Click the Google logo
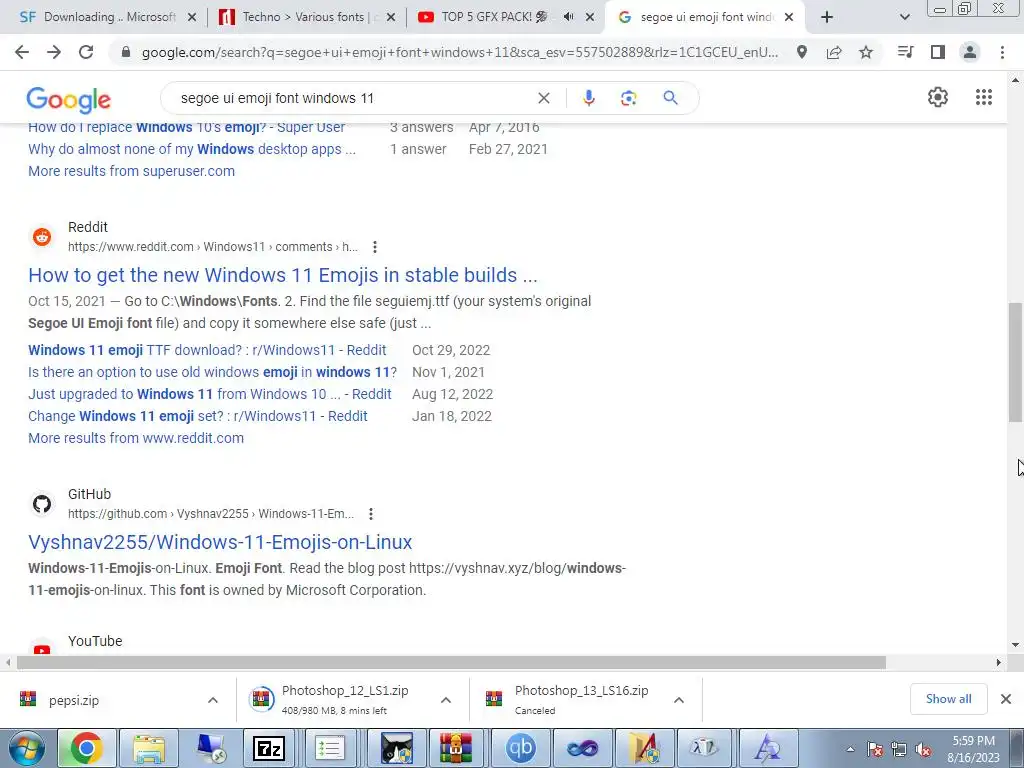The height and width of the screenshot is (768, 1024). pos(69,99)
